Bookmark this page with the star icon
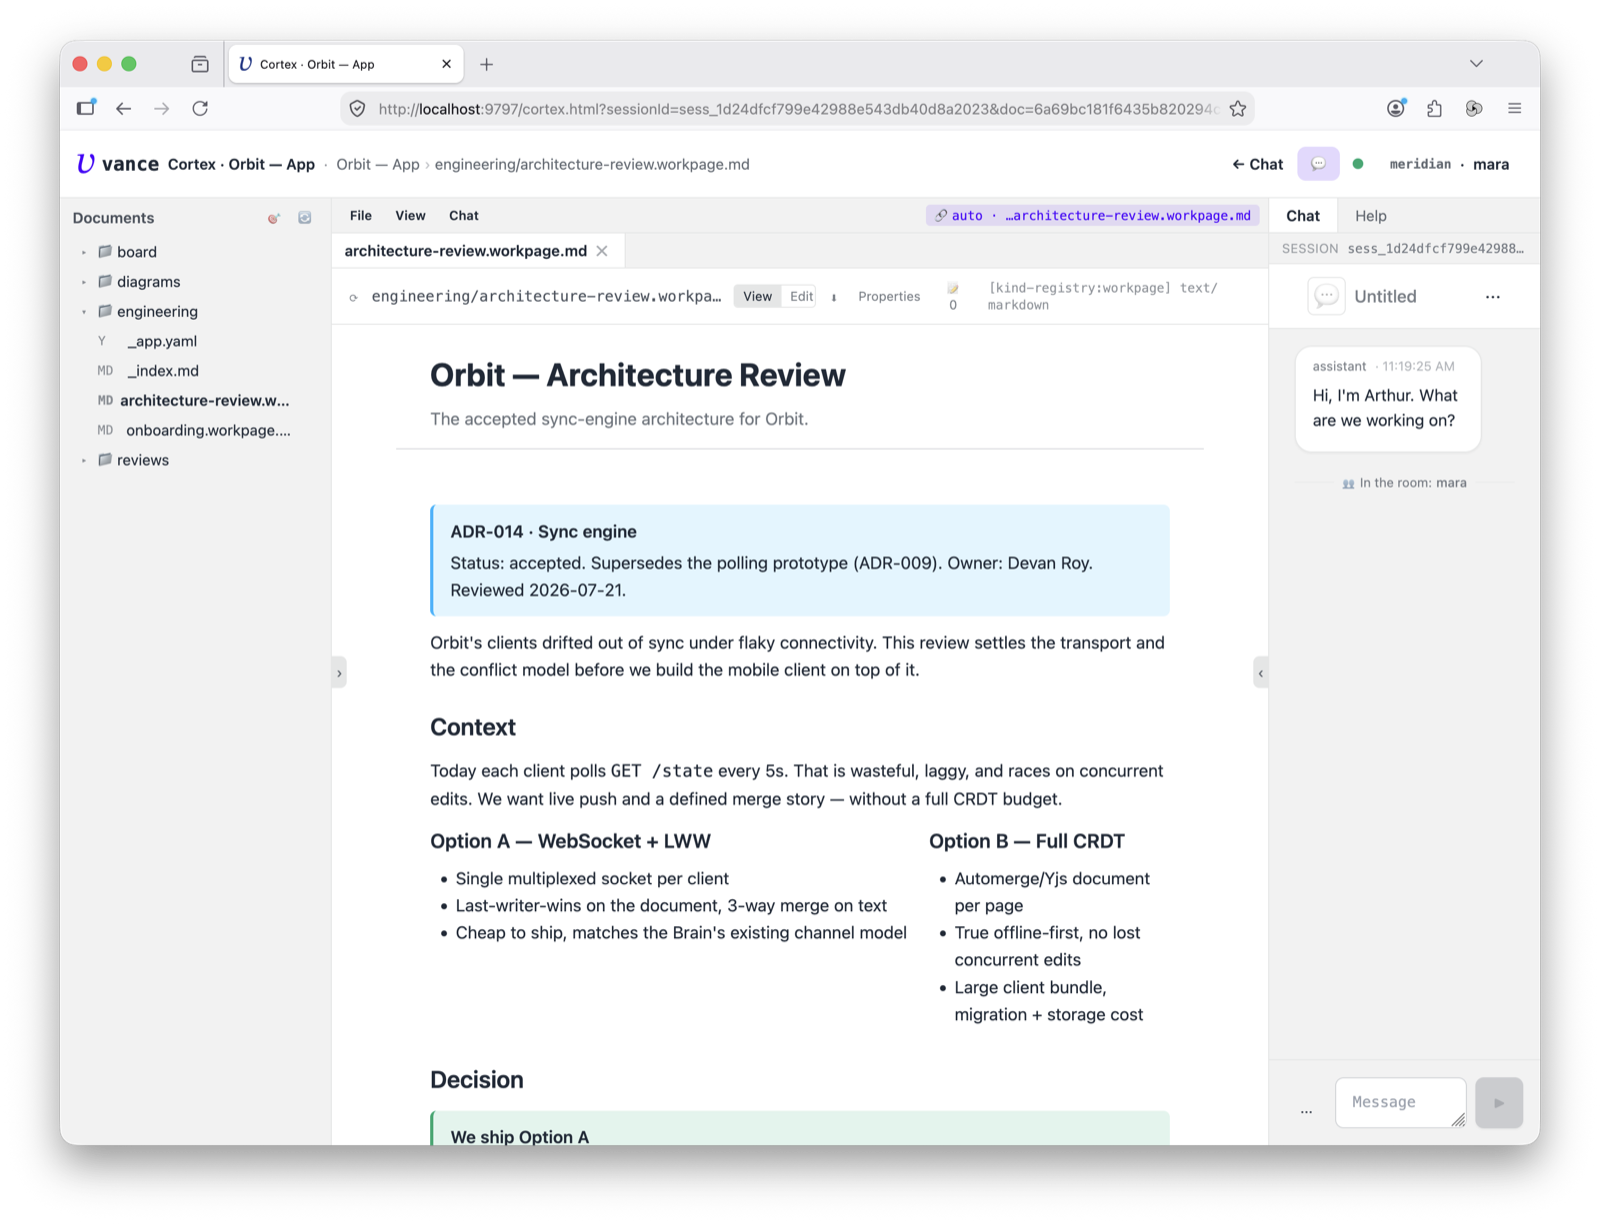Screen dimensions: 1600x1224 pos(1238,109)
